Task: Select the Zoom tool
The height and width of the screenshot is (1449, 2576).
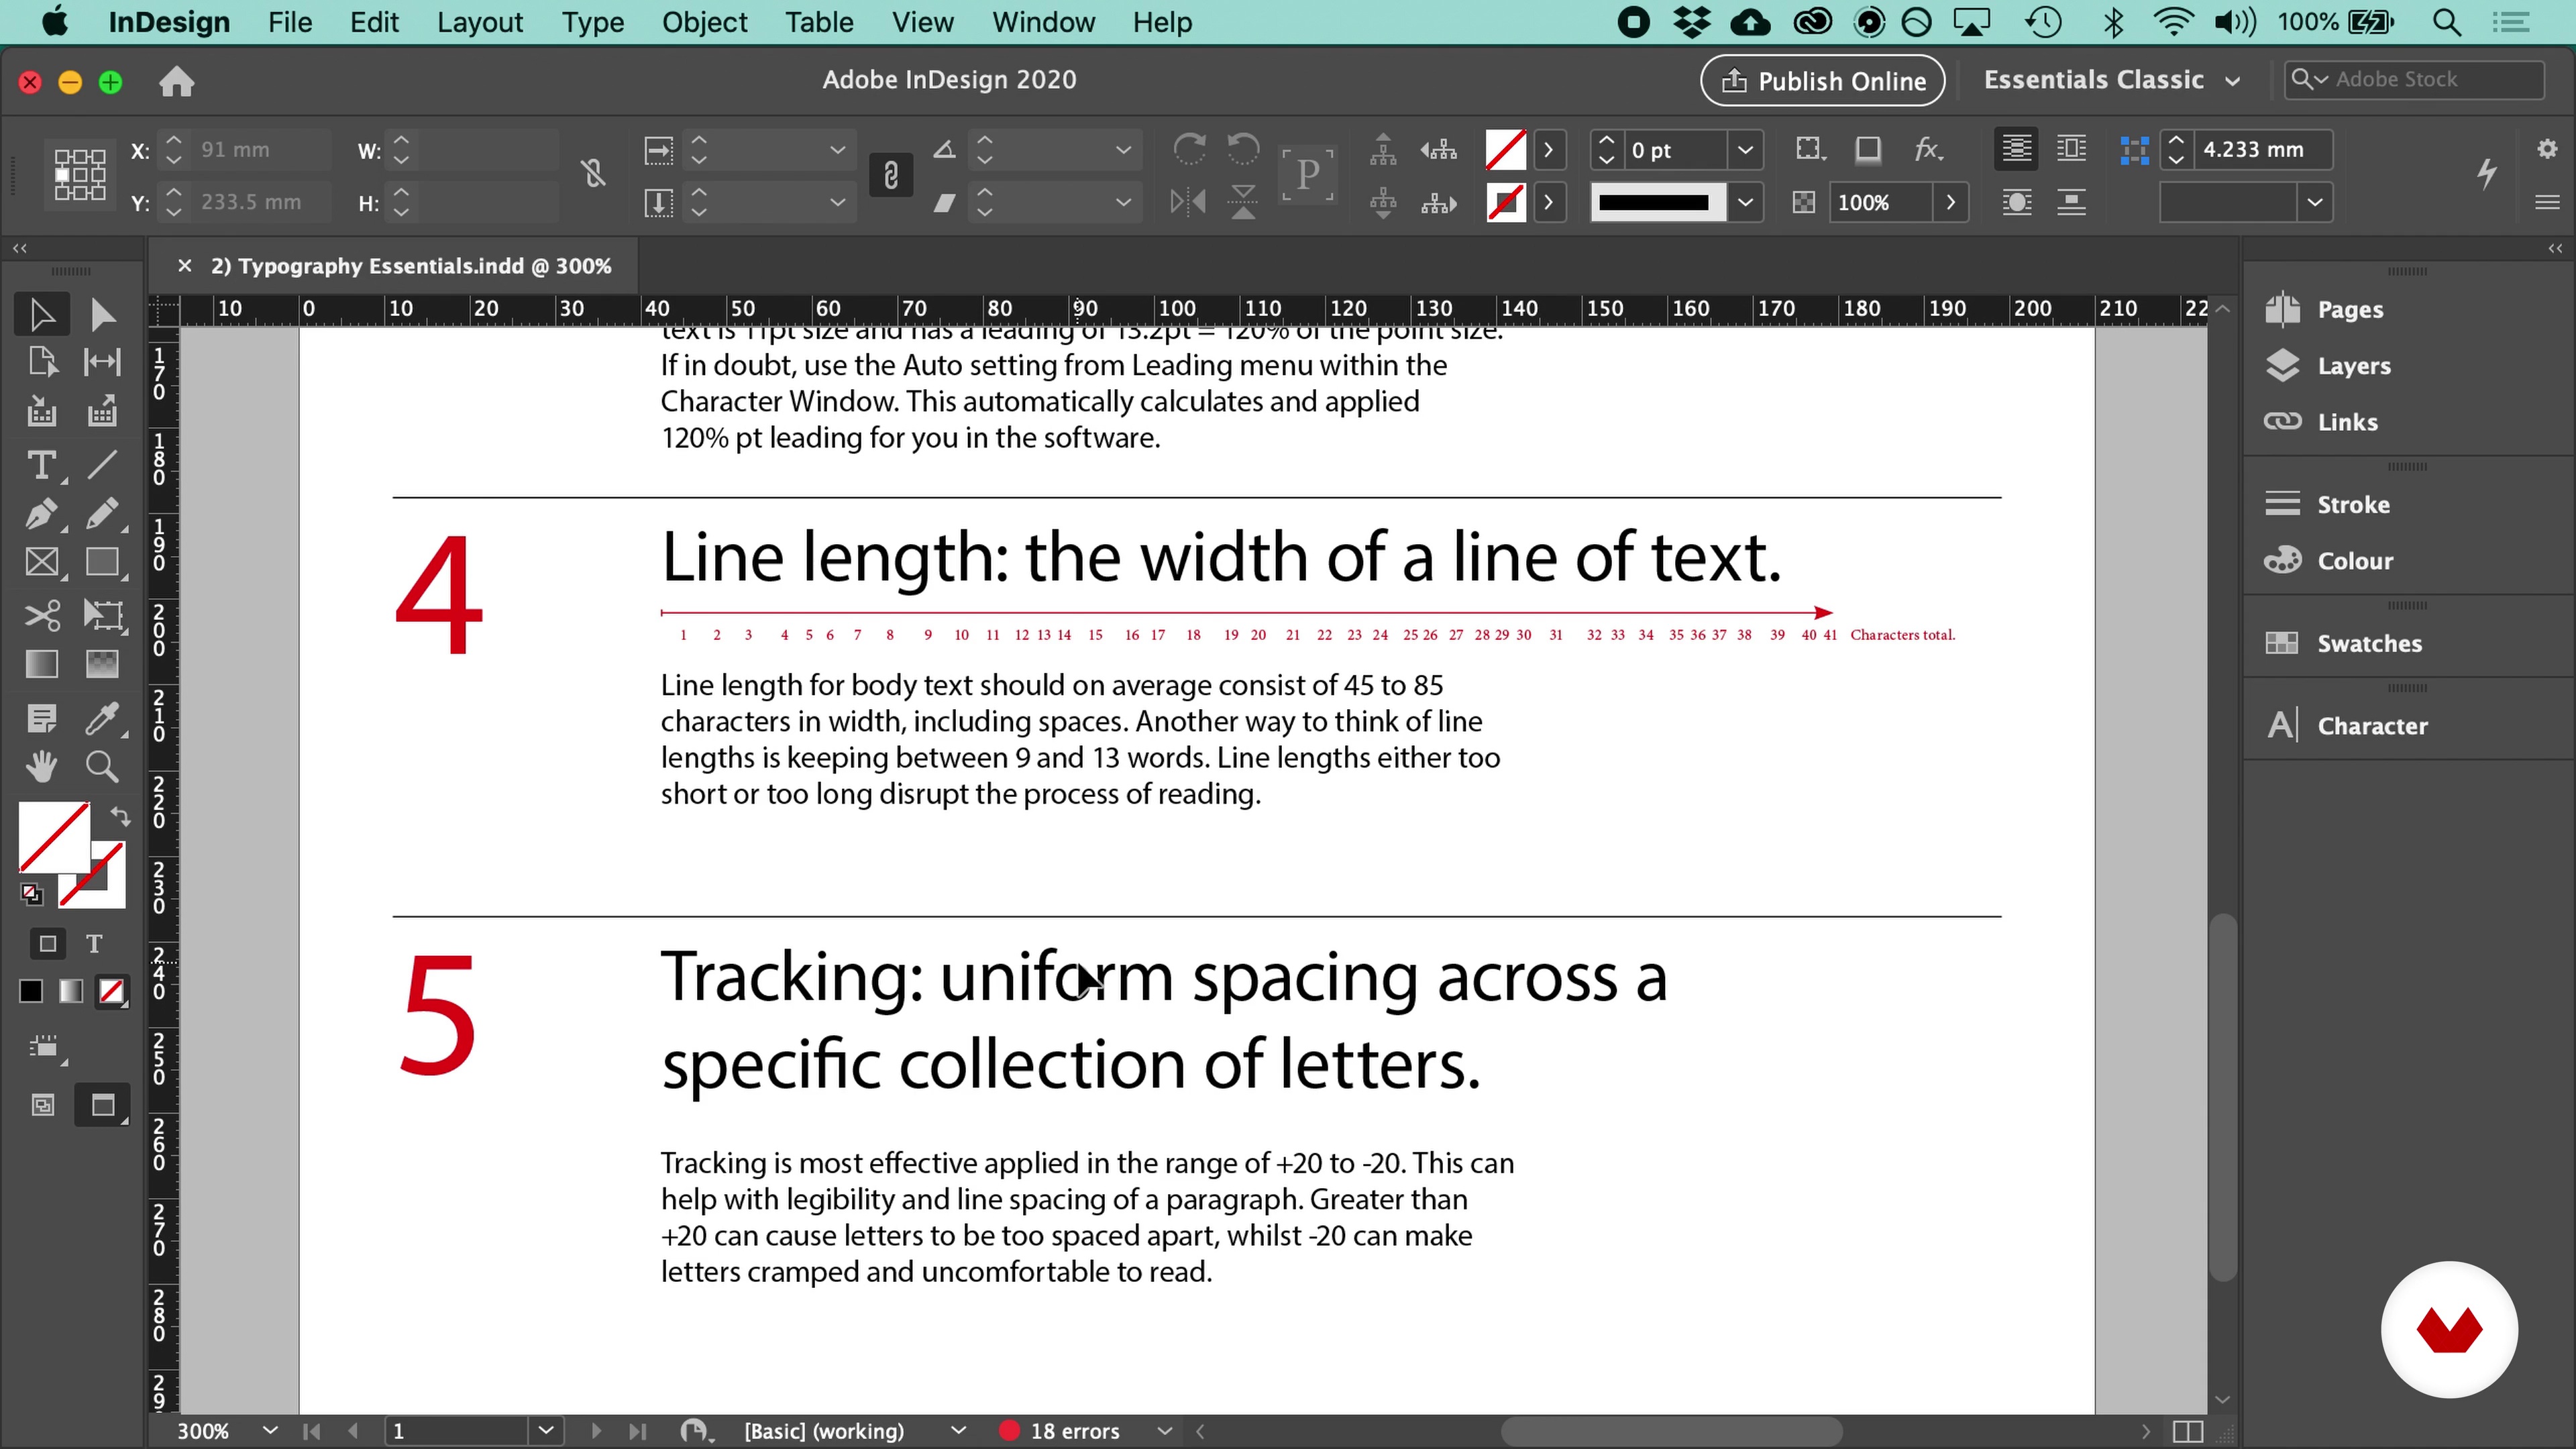Action: pyautogui.click(x=102, y=767)
